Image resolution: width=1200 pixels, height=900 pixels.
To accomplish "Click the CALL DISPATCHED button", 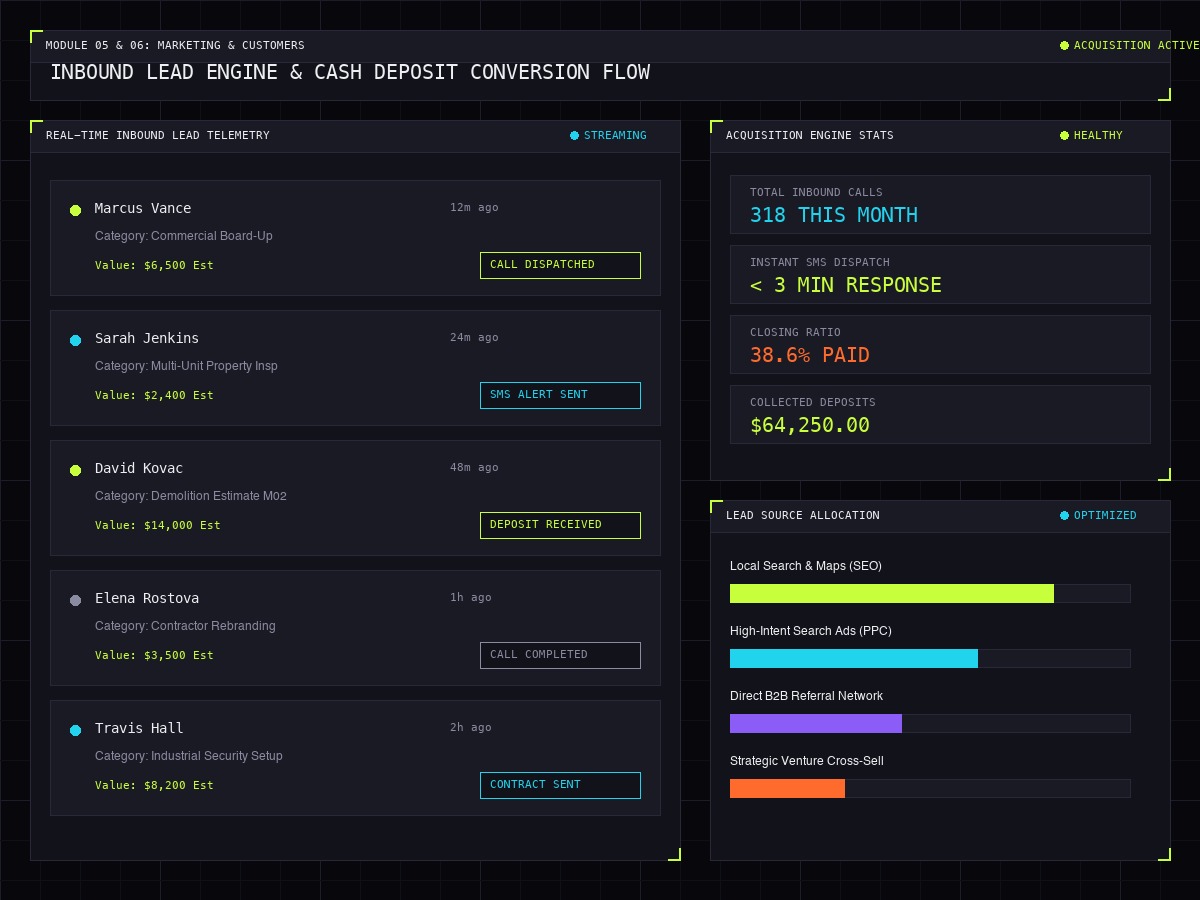I will pos(560,265).
